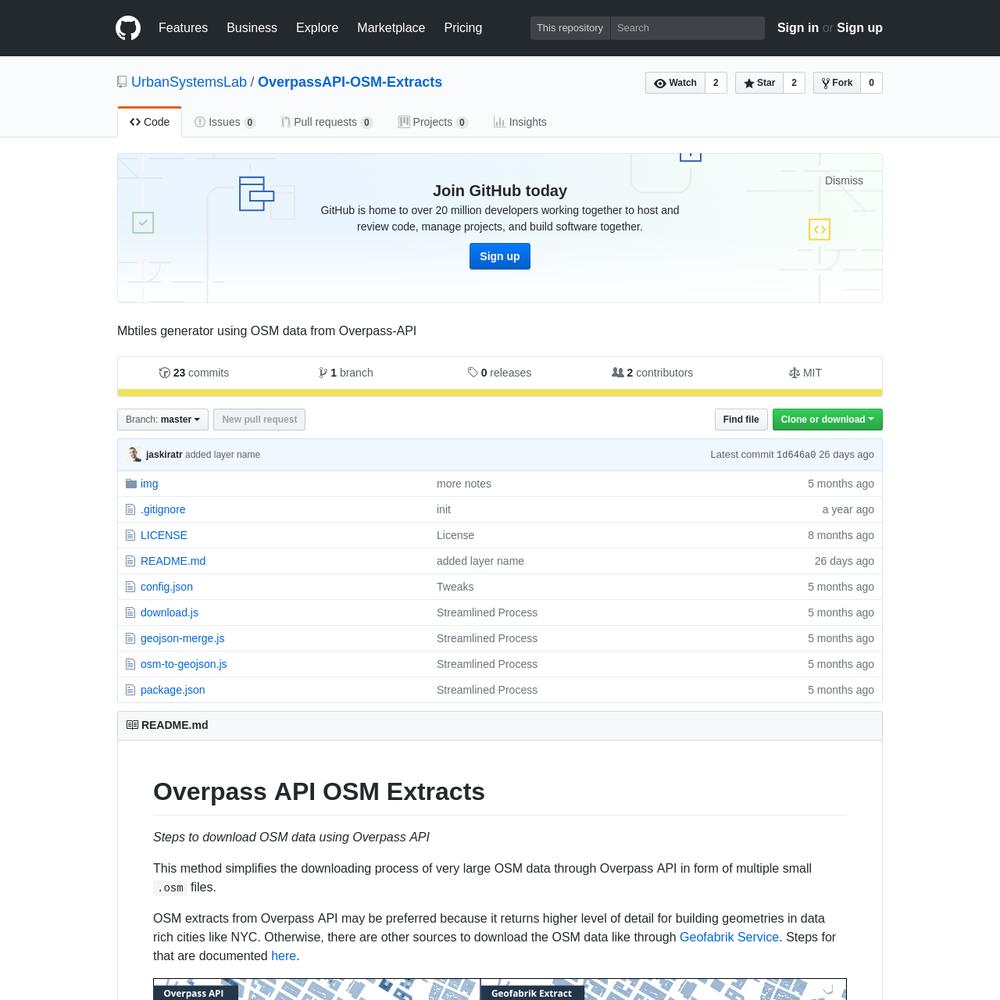The height and width of the screenshot is (1000, 1000).
Task: Dismiss the Join GitHub banner
Action: click(x=844, y=180)
